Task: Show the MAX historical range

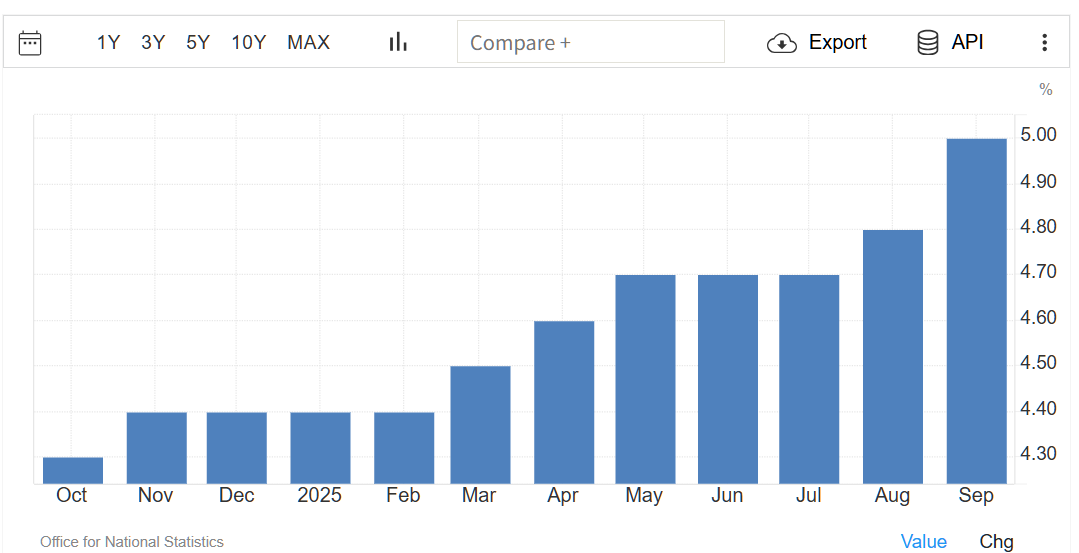Action: pos(308,43)
